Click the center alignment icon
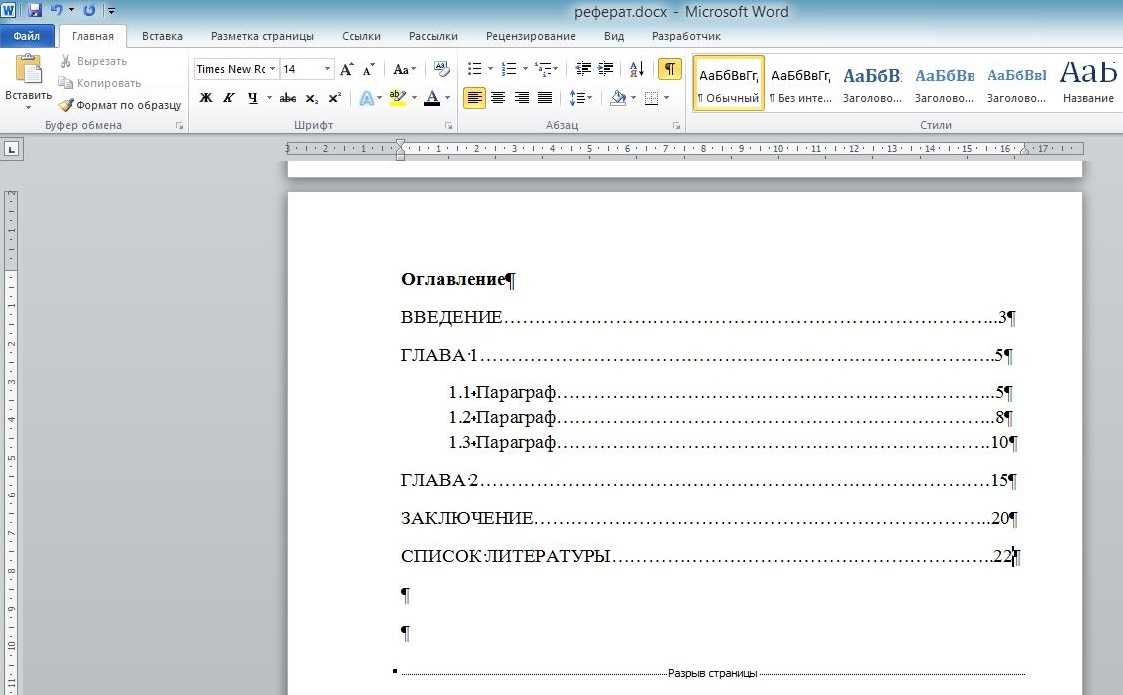The image size is (1123, 695). 497,98
